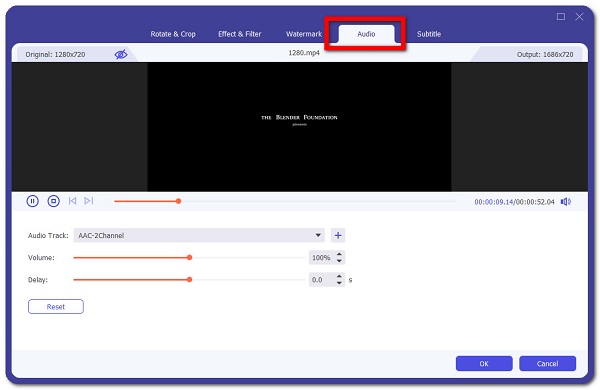Decrease Delay with down stepper arrow

pos(339,283)
